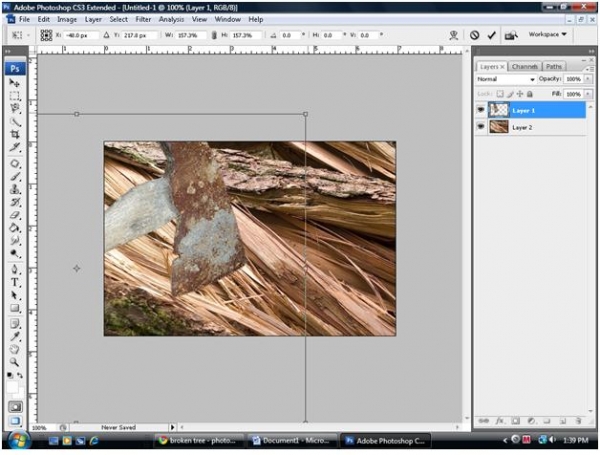Select the Hand tool
This screenshot has height=455, width=600.
[15, 349]
